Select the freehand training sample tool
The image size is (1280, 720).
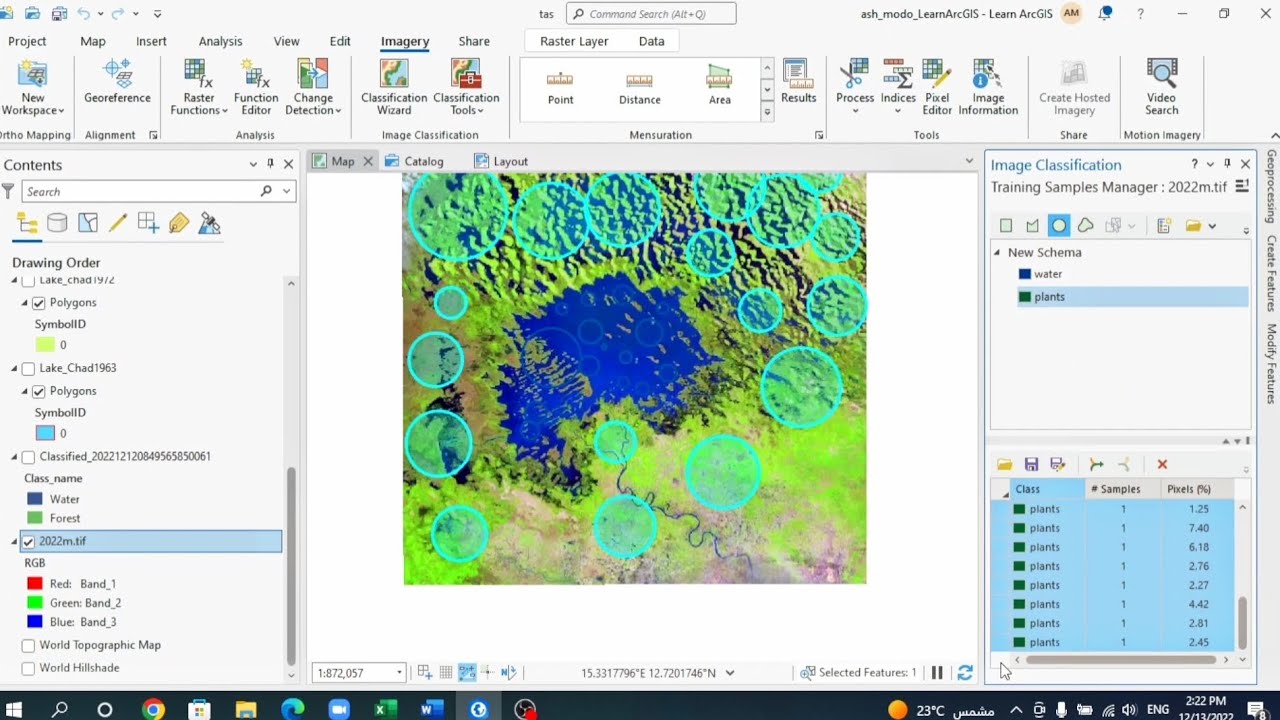point(1085,226)
